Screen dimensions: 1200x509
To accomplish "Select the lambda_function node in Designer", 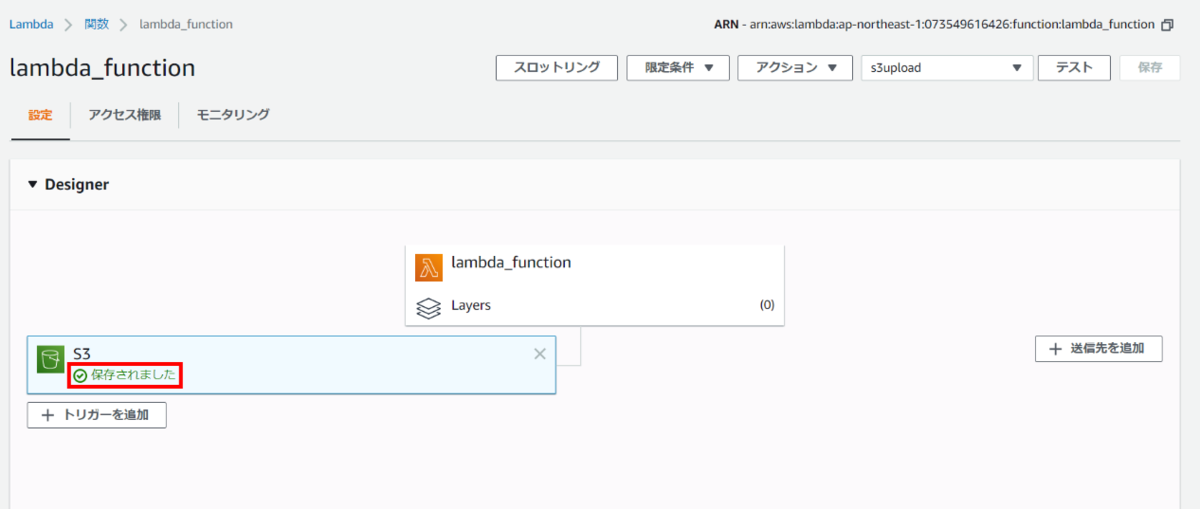I will click(595, 265).
